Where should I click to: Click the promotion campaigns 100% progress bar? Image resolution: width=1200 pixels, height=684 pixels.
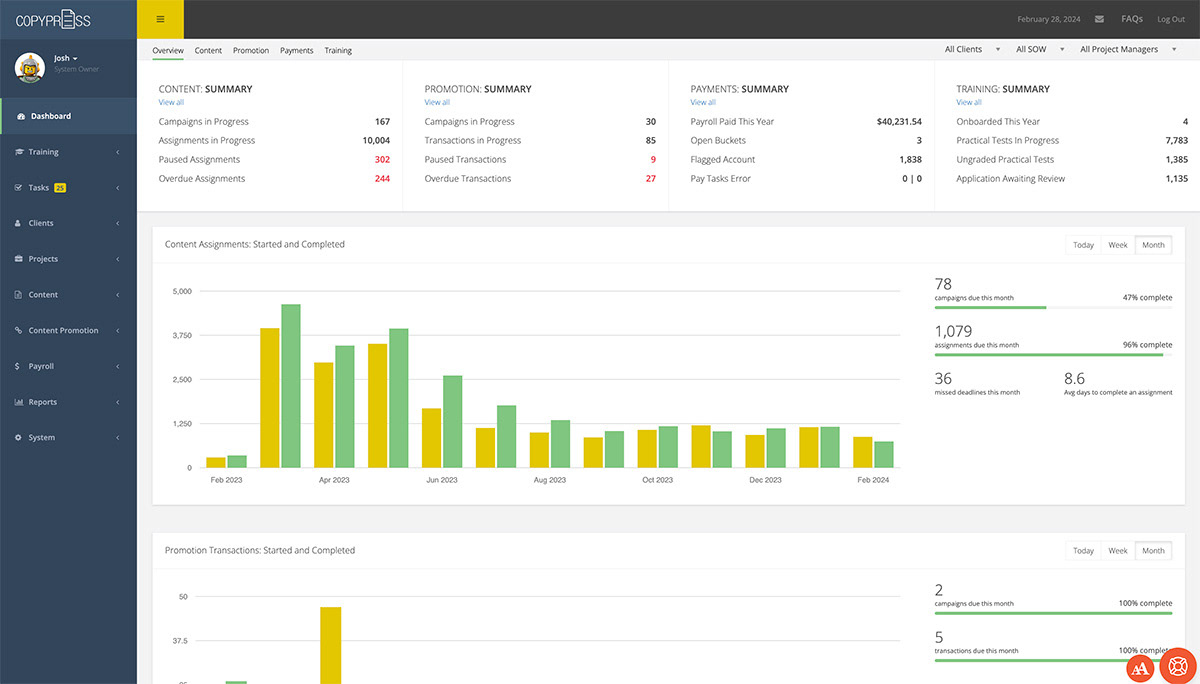pyautogui.click(x=1053, y=613)
